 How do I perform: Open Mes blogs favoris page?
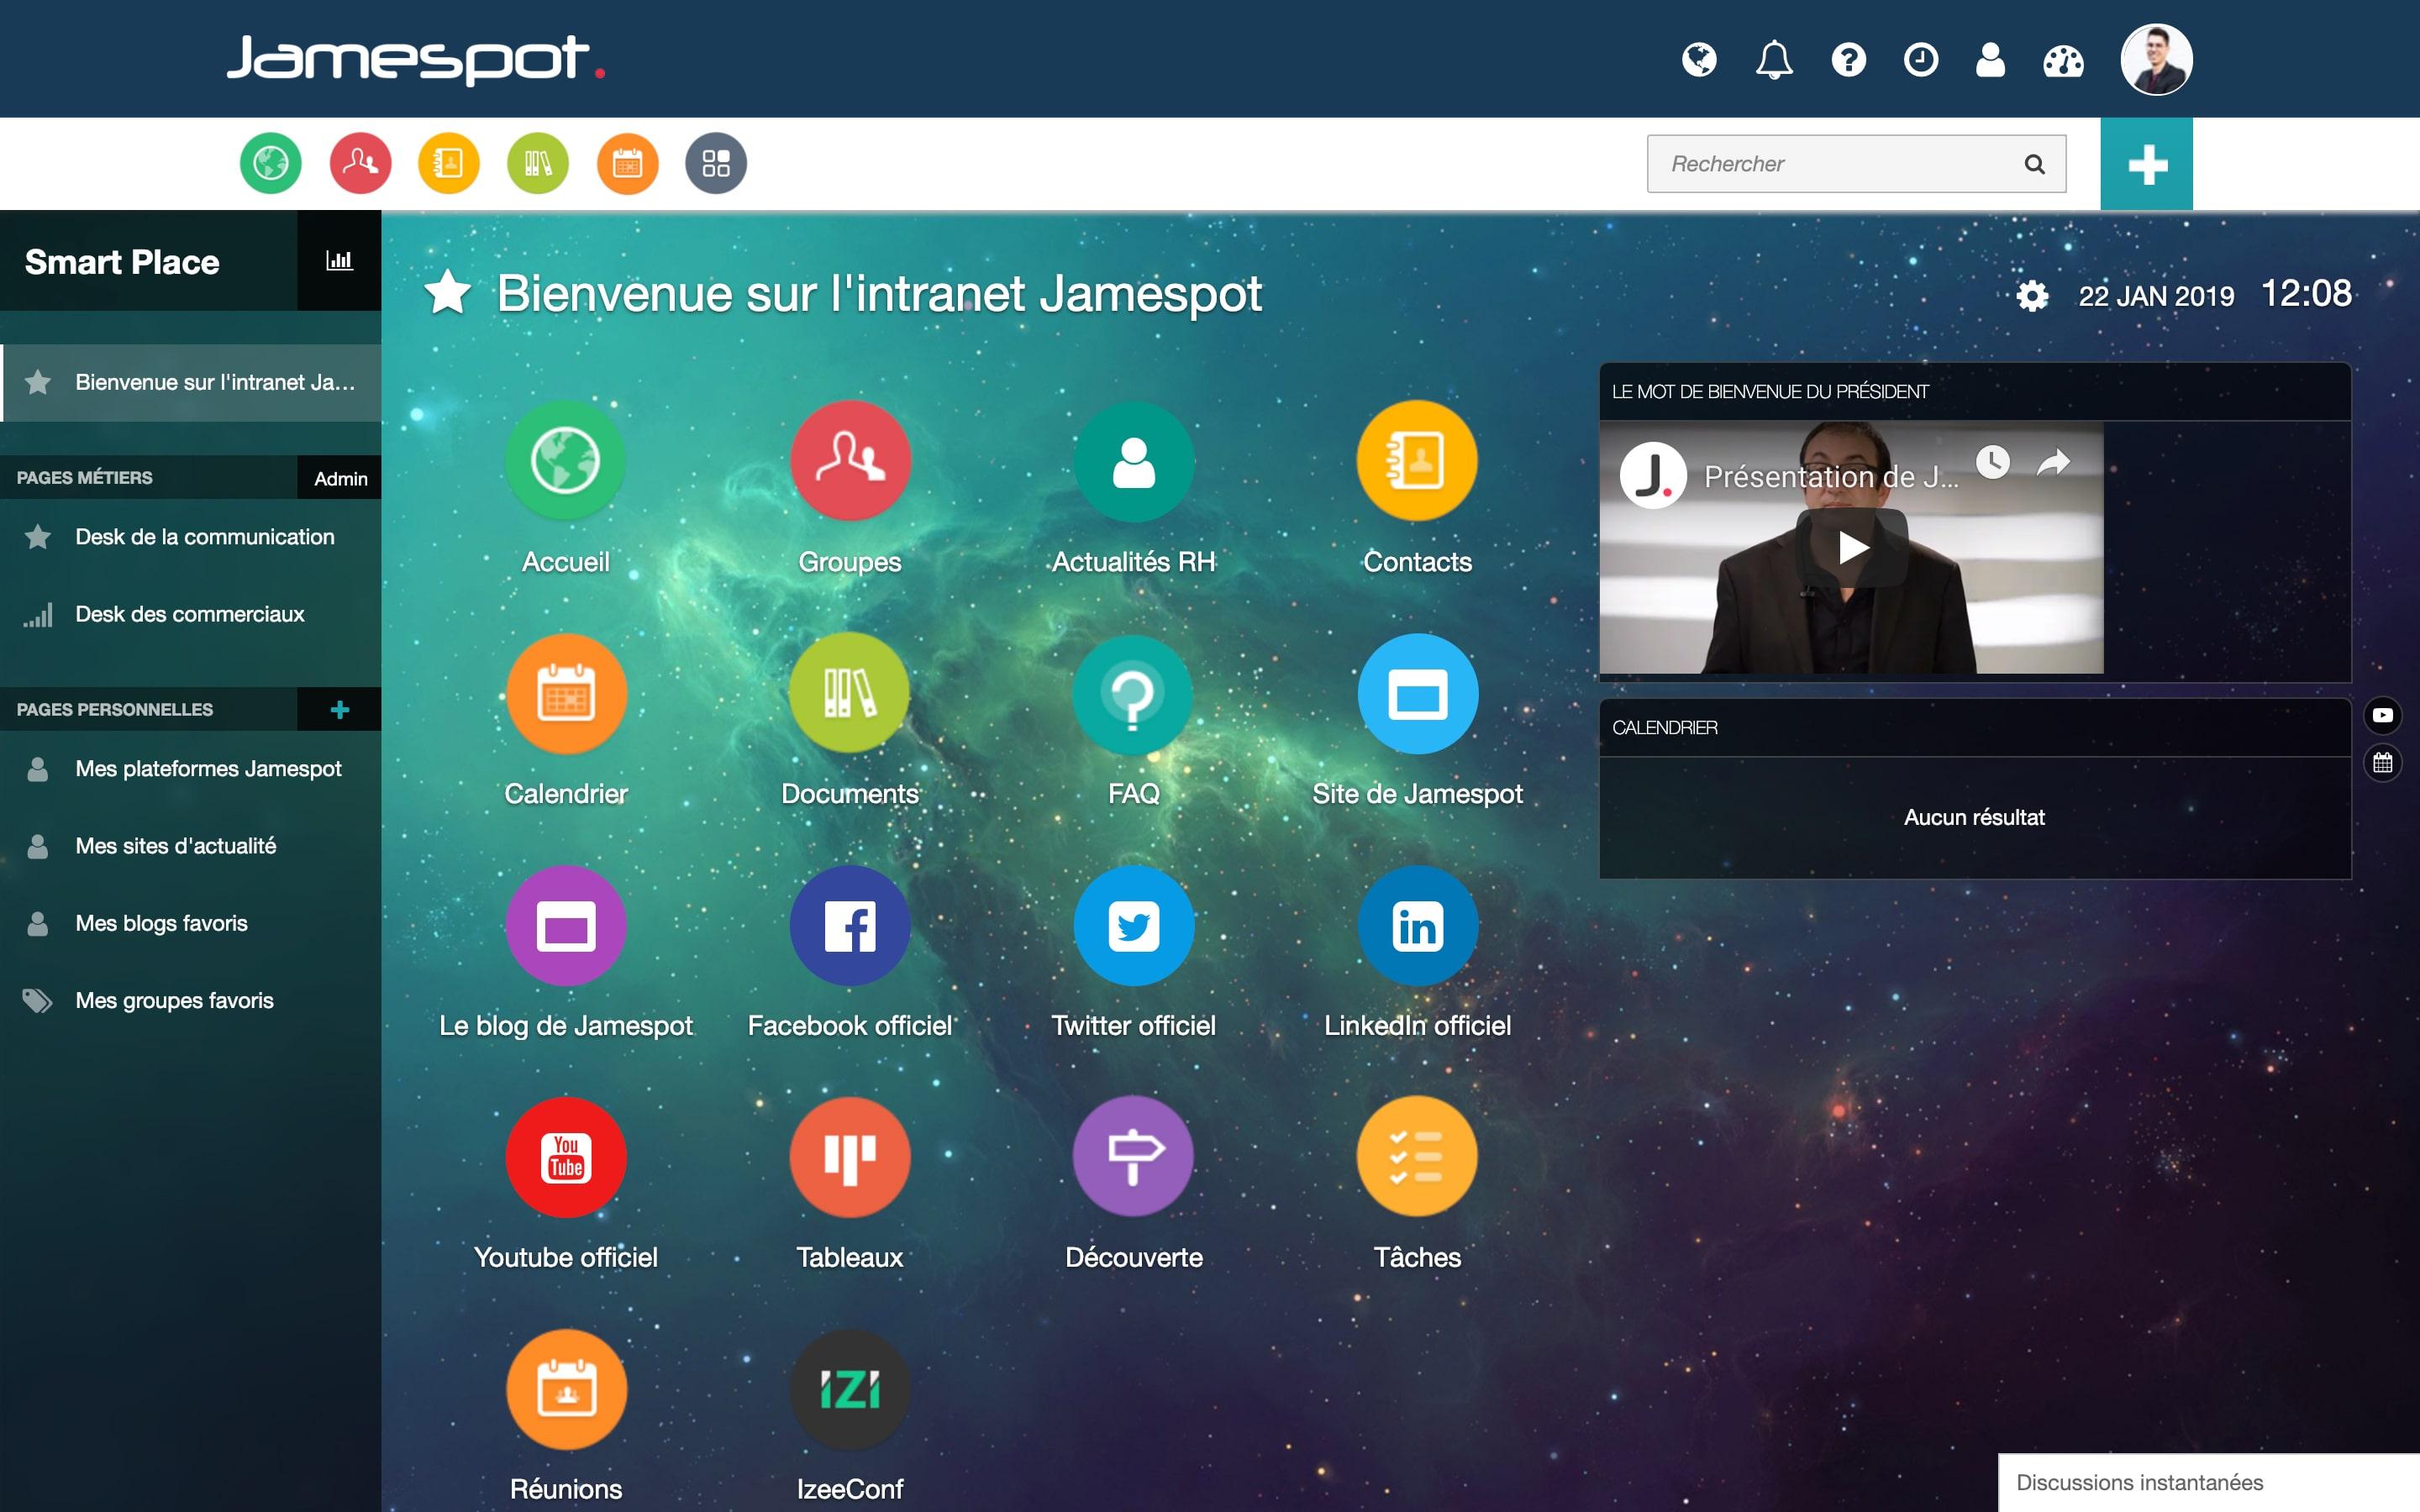point(161,923)
